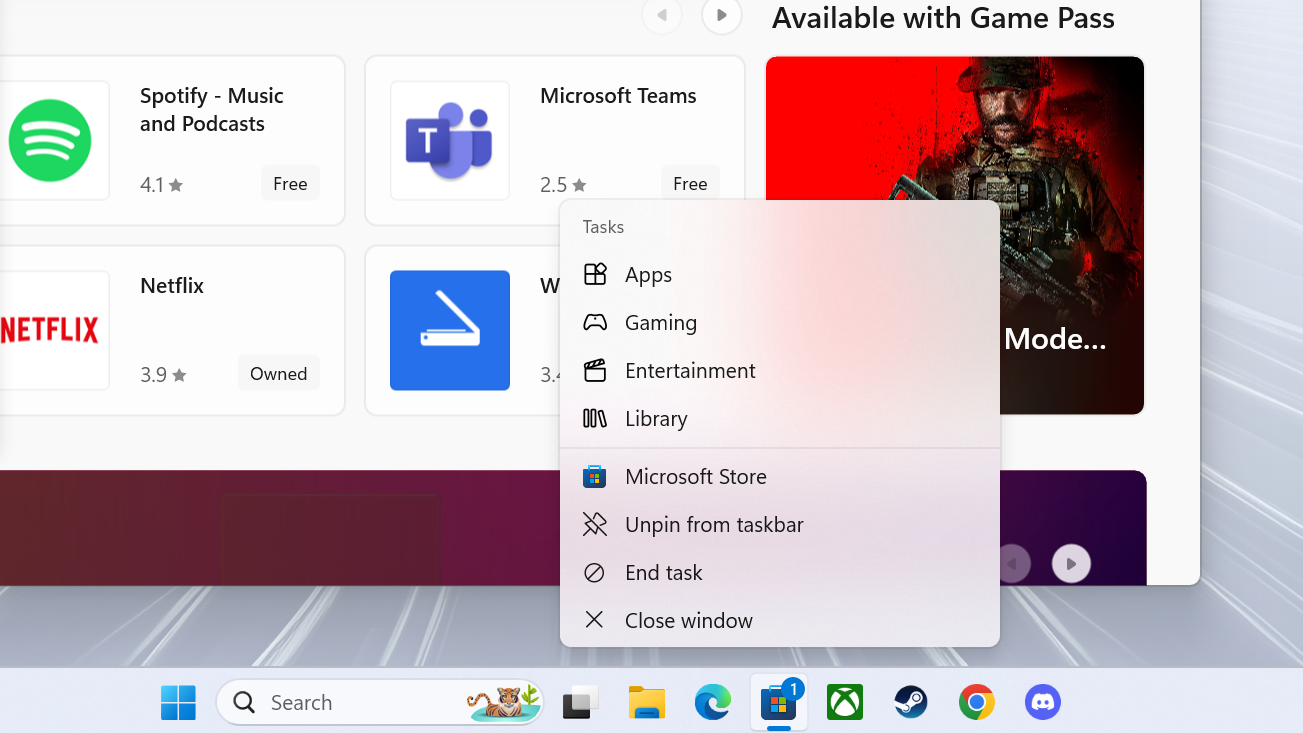The height and width of the screenshot is (733, 1303).
Task: Click the Microsoft Store taskbar icon
Action: click(778, 702)
